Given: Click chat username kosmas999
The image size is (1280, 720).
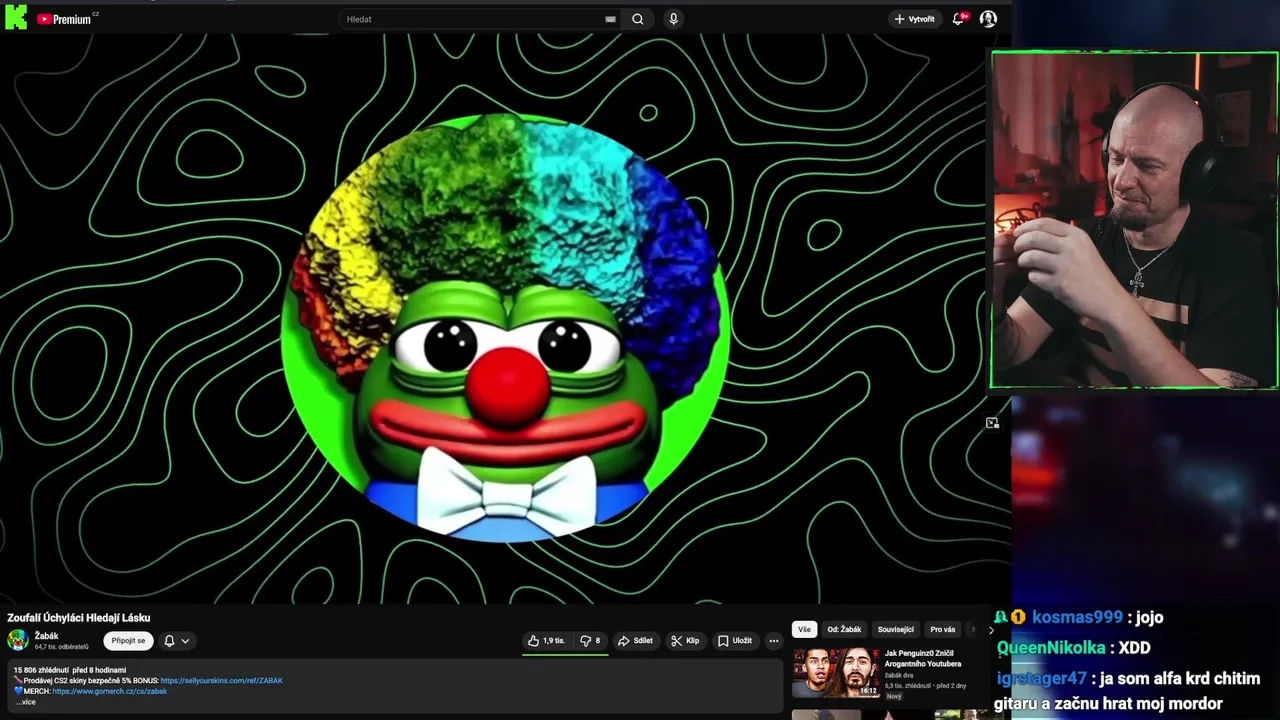Looking at the screenshot, I should click(1077, 618).
